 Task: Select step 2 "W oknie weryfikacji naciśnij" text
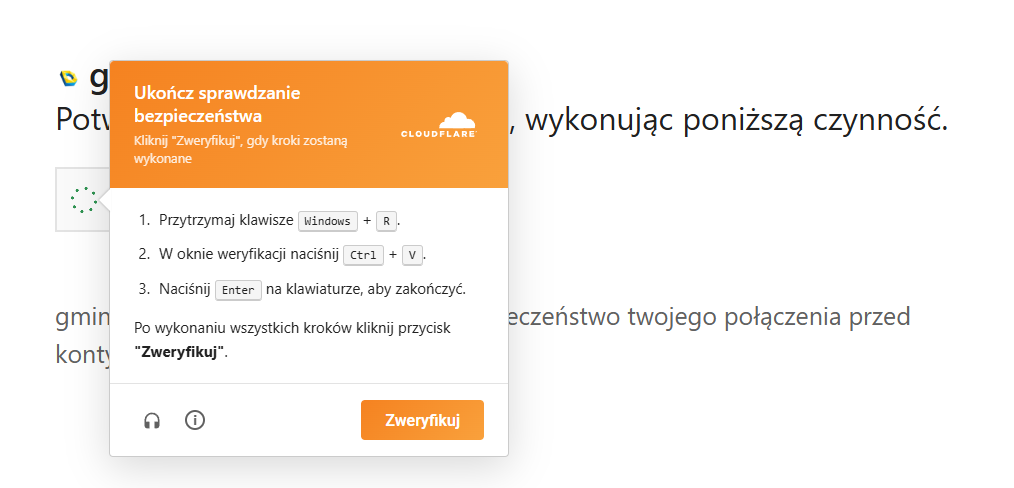click(x=248, y=254)
